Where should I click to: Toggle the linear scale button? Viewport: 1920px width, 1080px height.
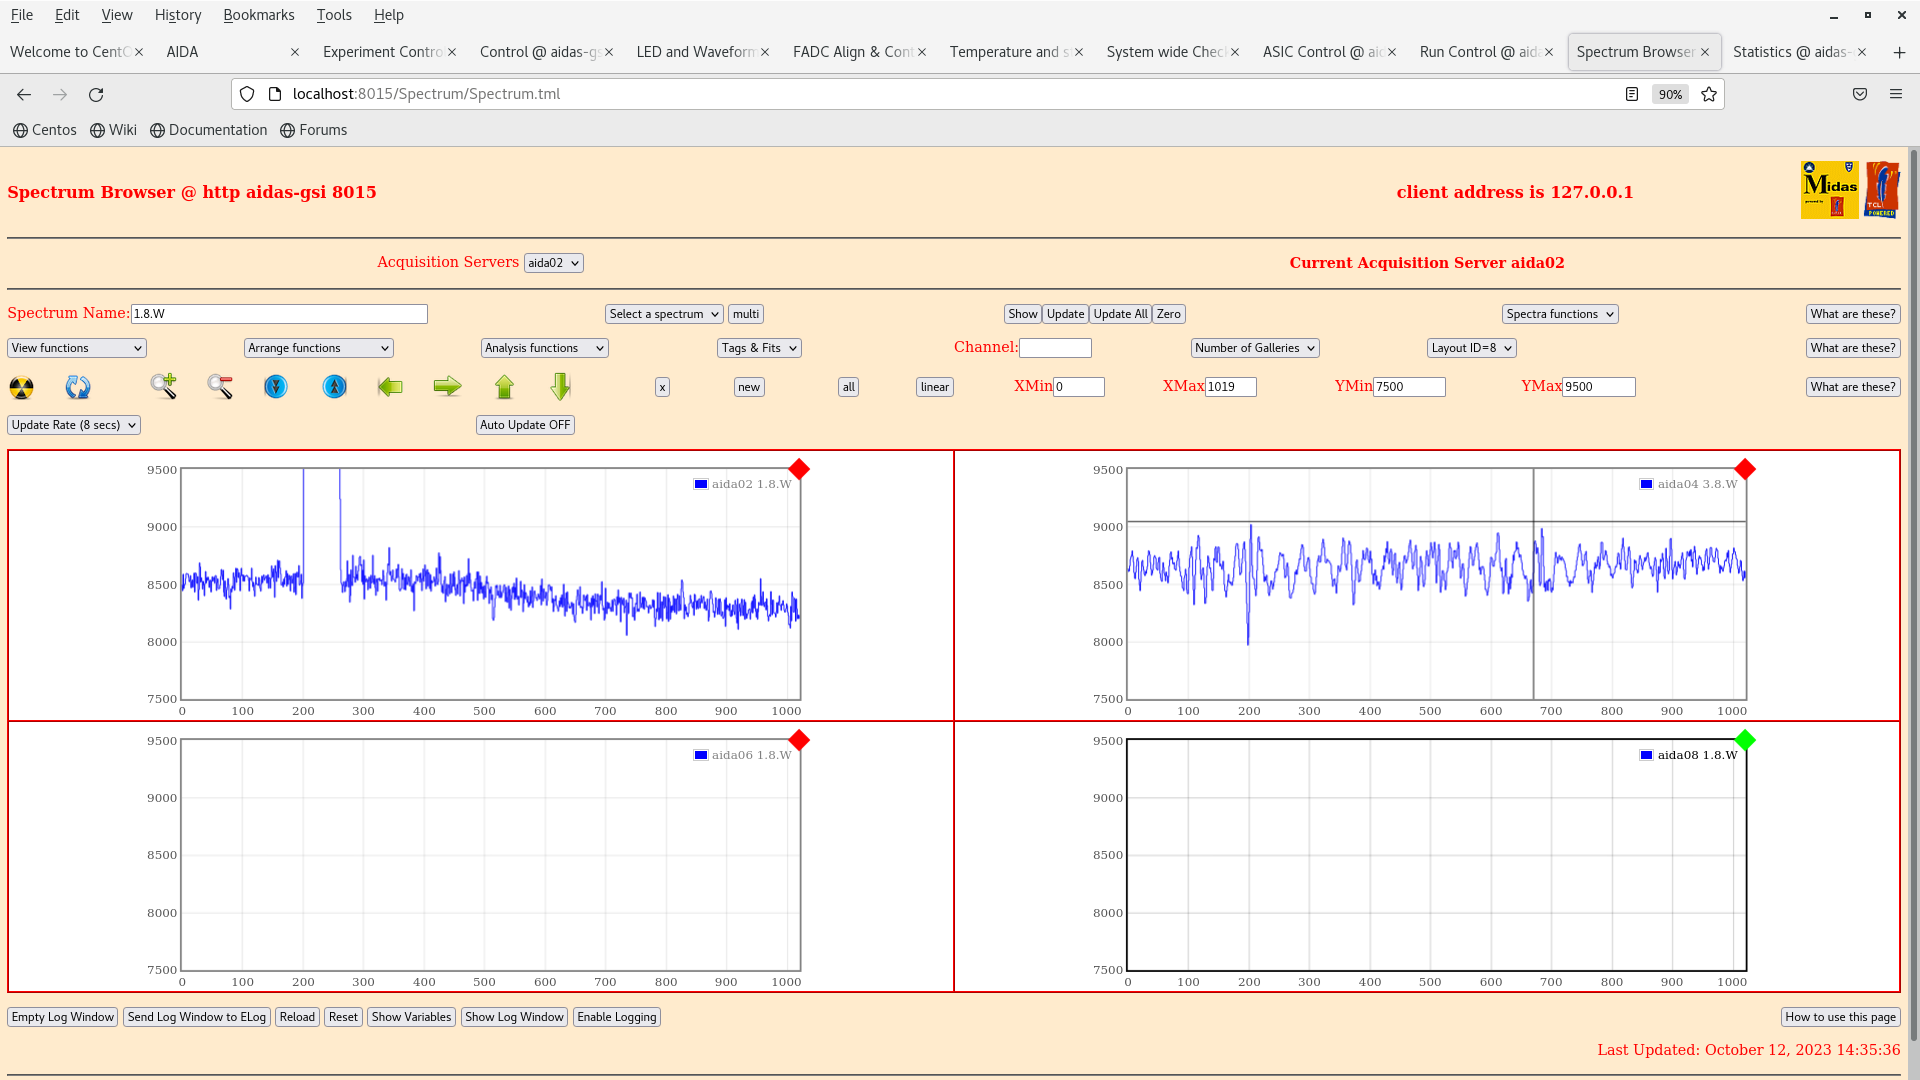pos(934,387)
